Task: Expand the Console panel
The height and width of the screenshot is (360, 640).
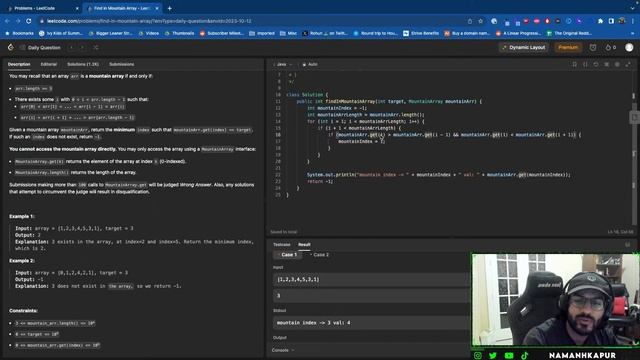Action: (x=282, y=350)
